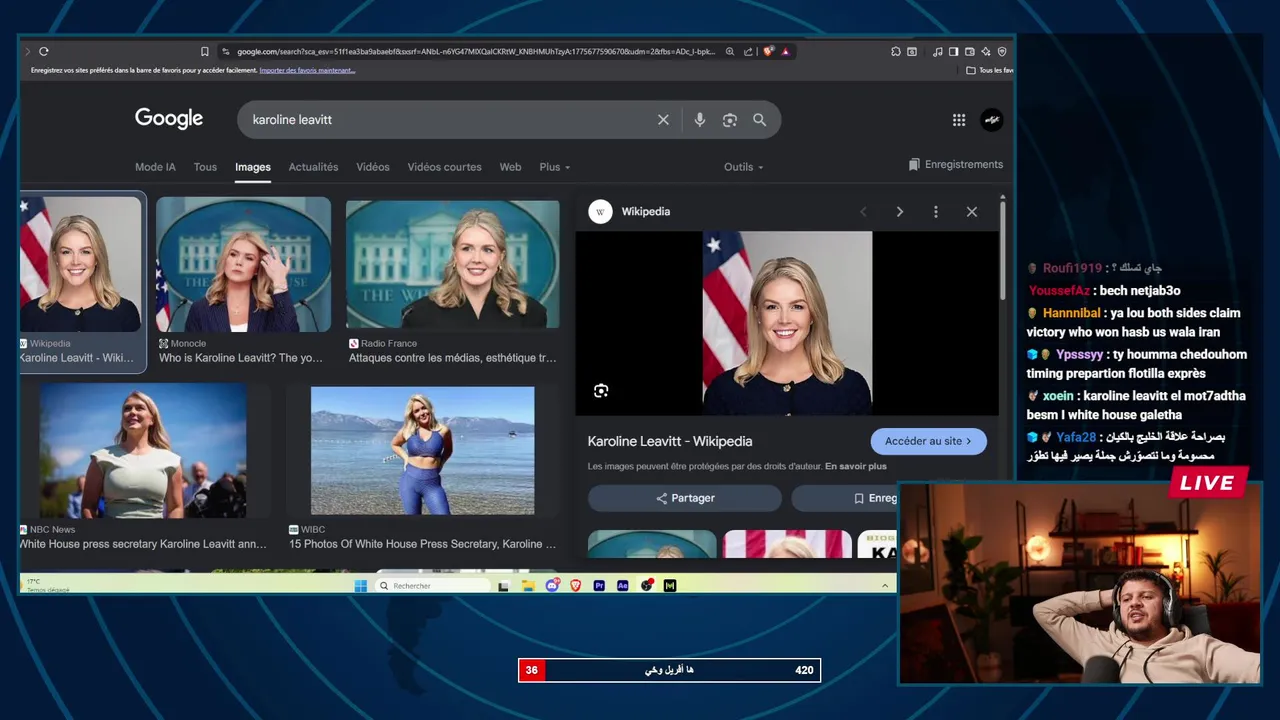Clear the search box with the X icon
This screenshot has height=720, width=1280.
[x=663, y=120]
